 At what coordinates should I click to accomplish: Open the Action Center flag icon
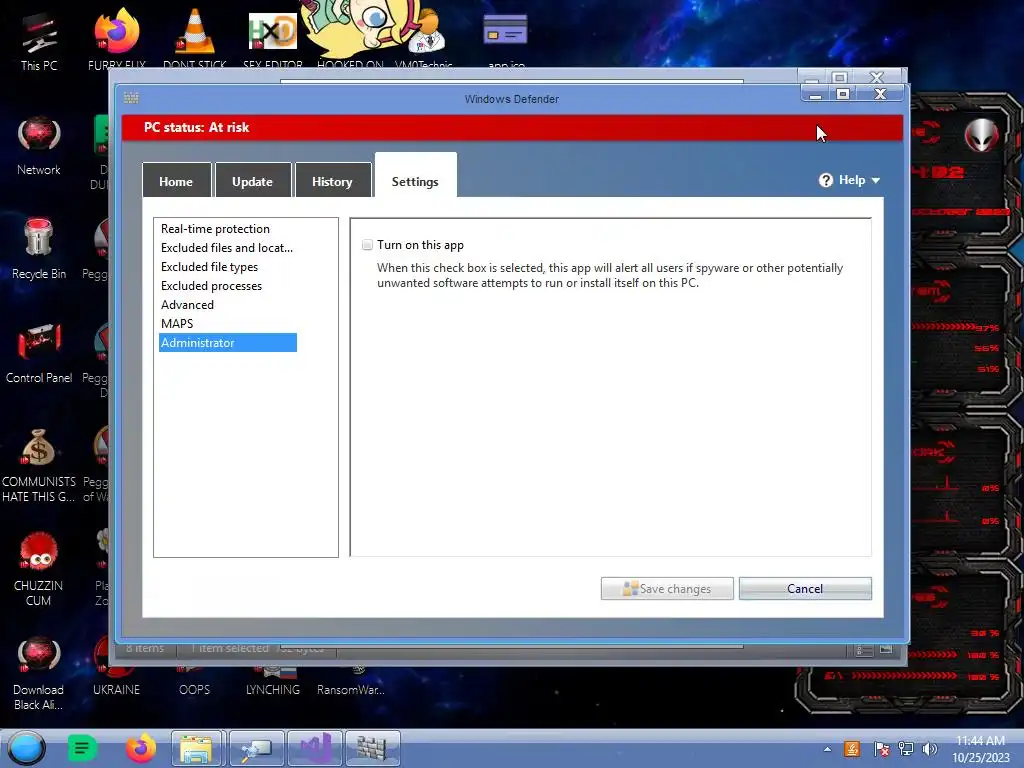881,749
